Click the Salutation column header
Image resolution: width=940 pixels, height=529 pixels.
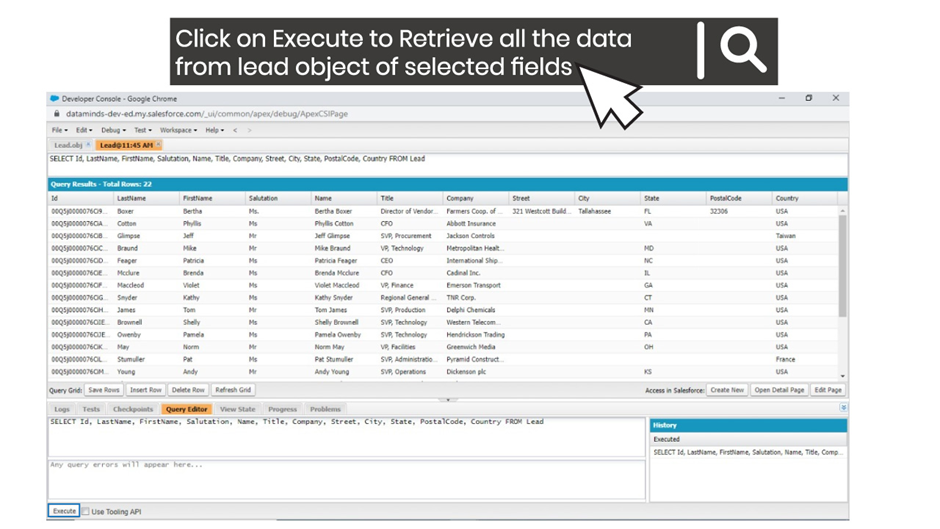pos(278,198)
